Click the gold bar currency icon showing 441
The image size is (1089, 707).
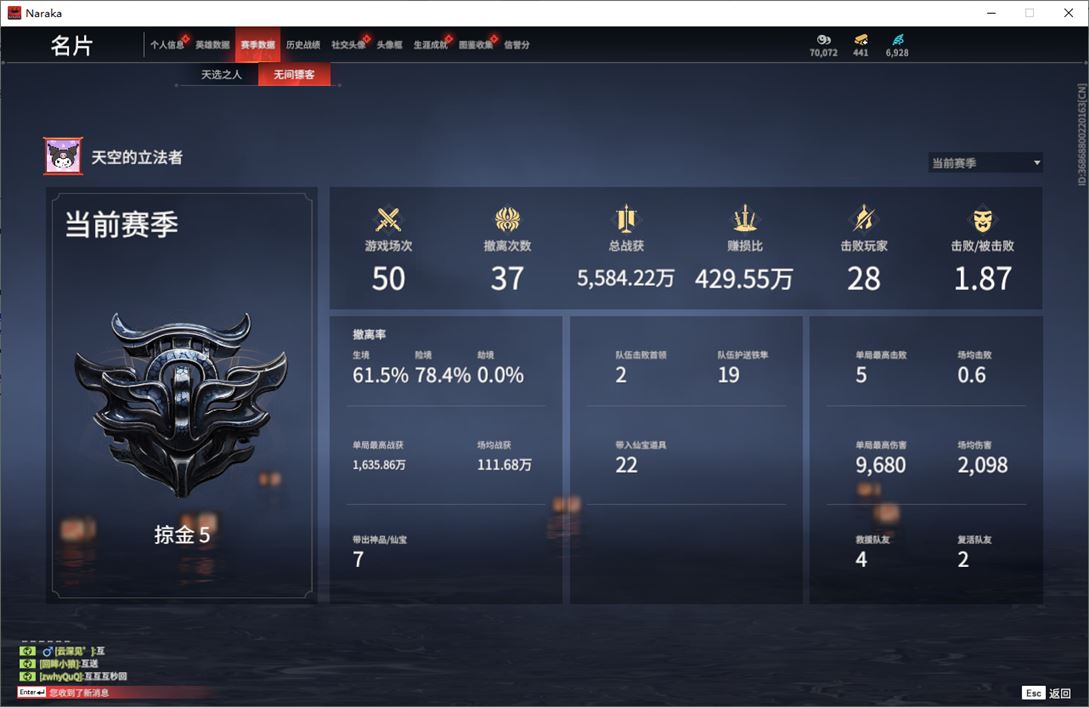pos(861,40)
